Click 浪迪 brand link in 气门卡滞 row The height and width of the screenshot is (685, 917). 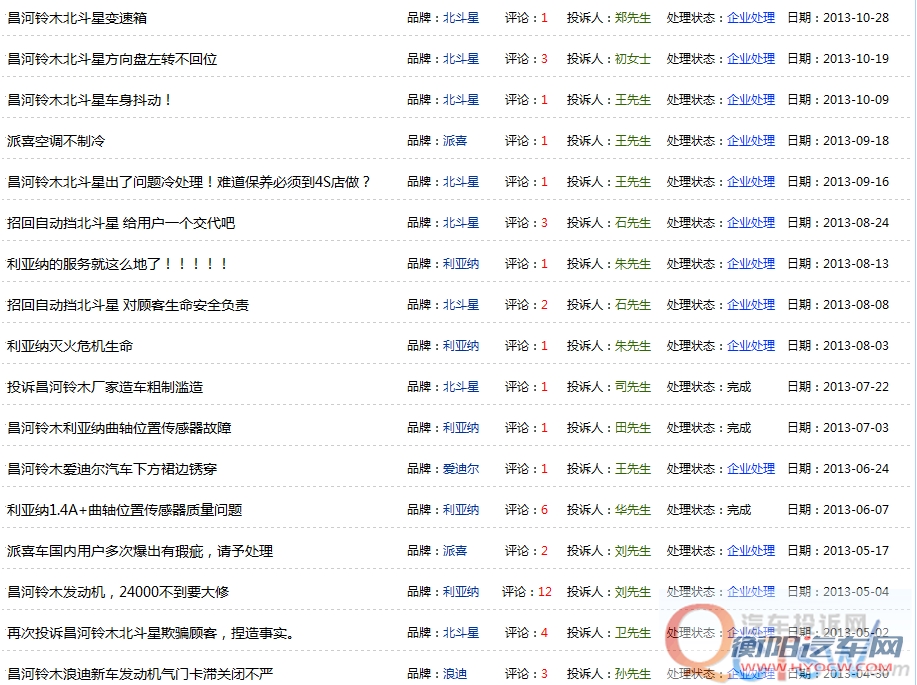pos(455,673)
